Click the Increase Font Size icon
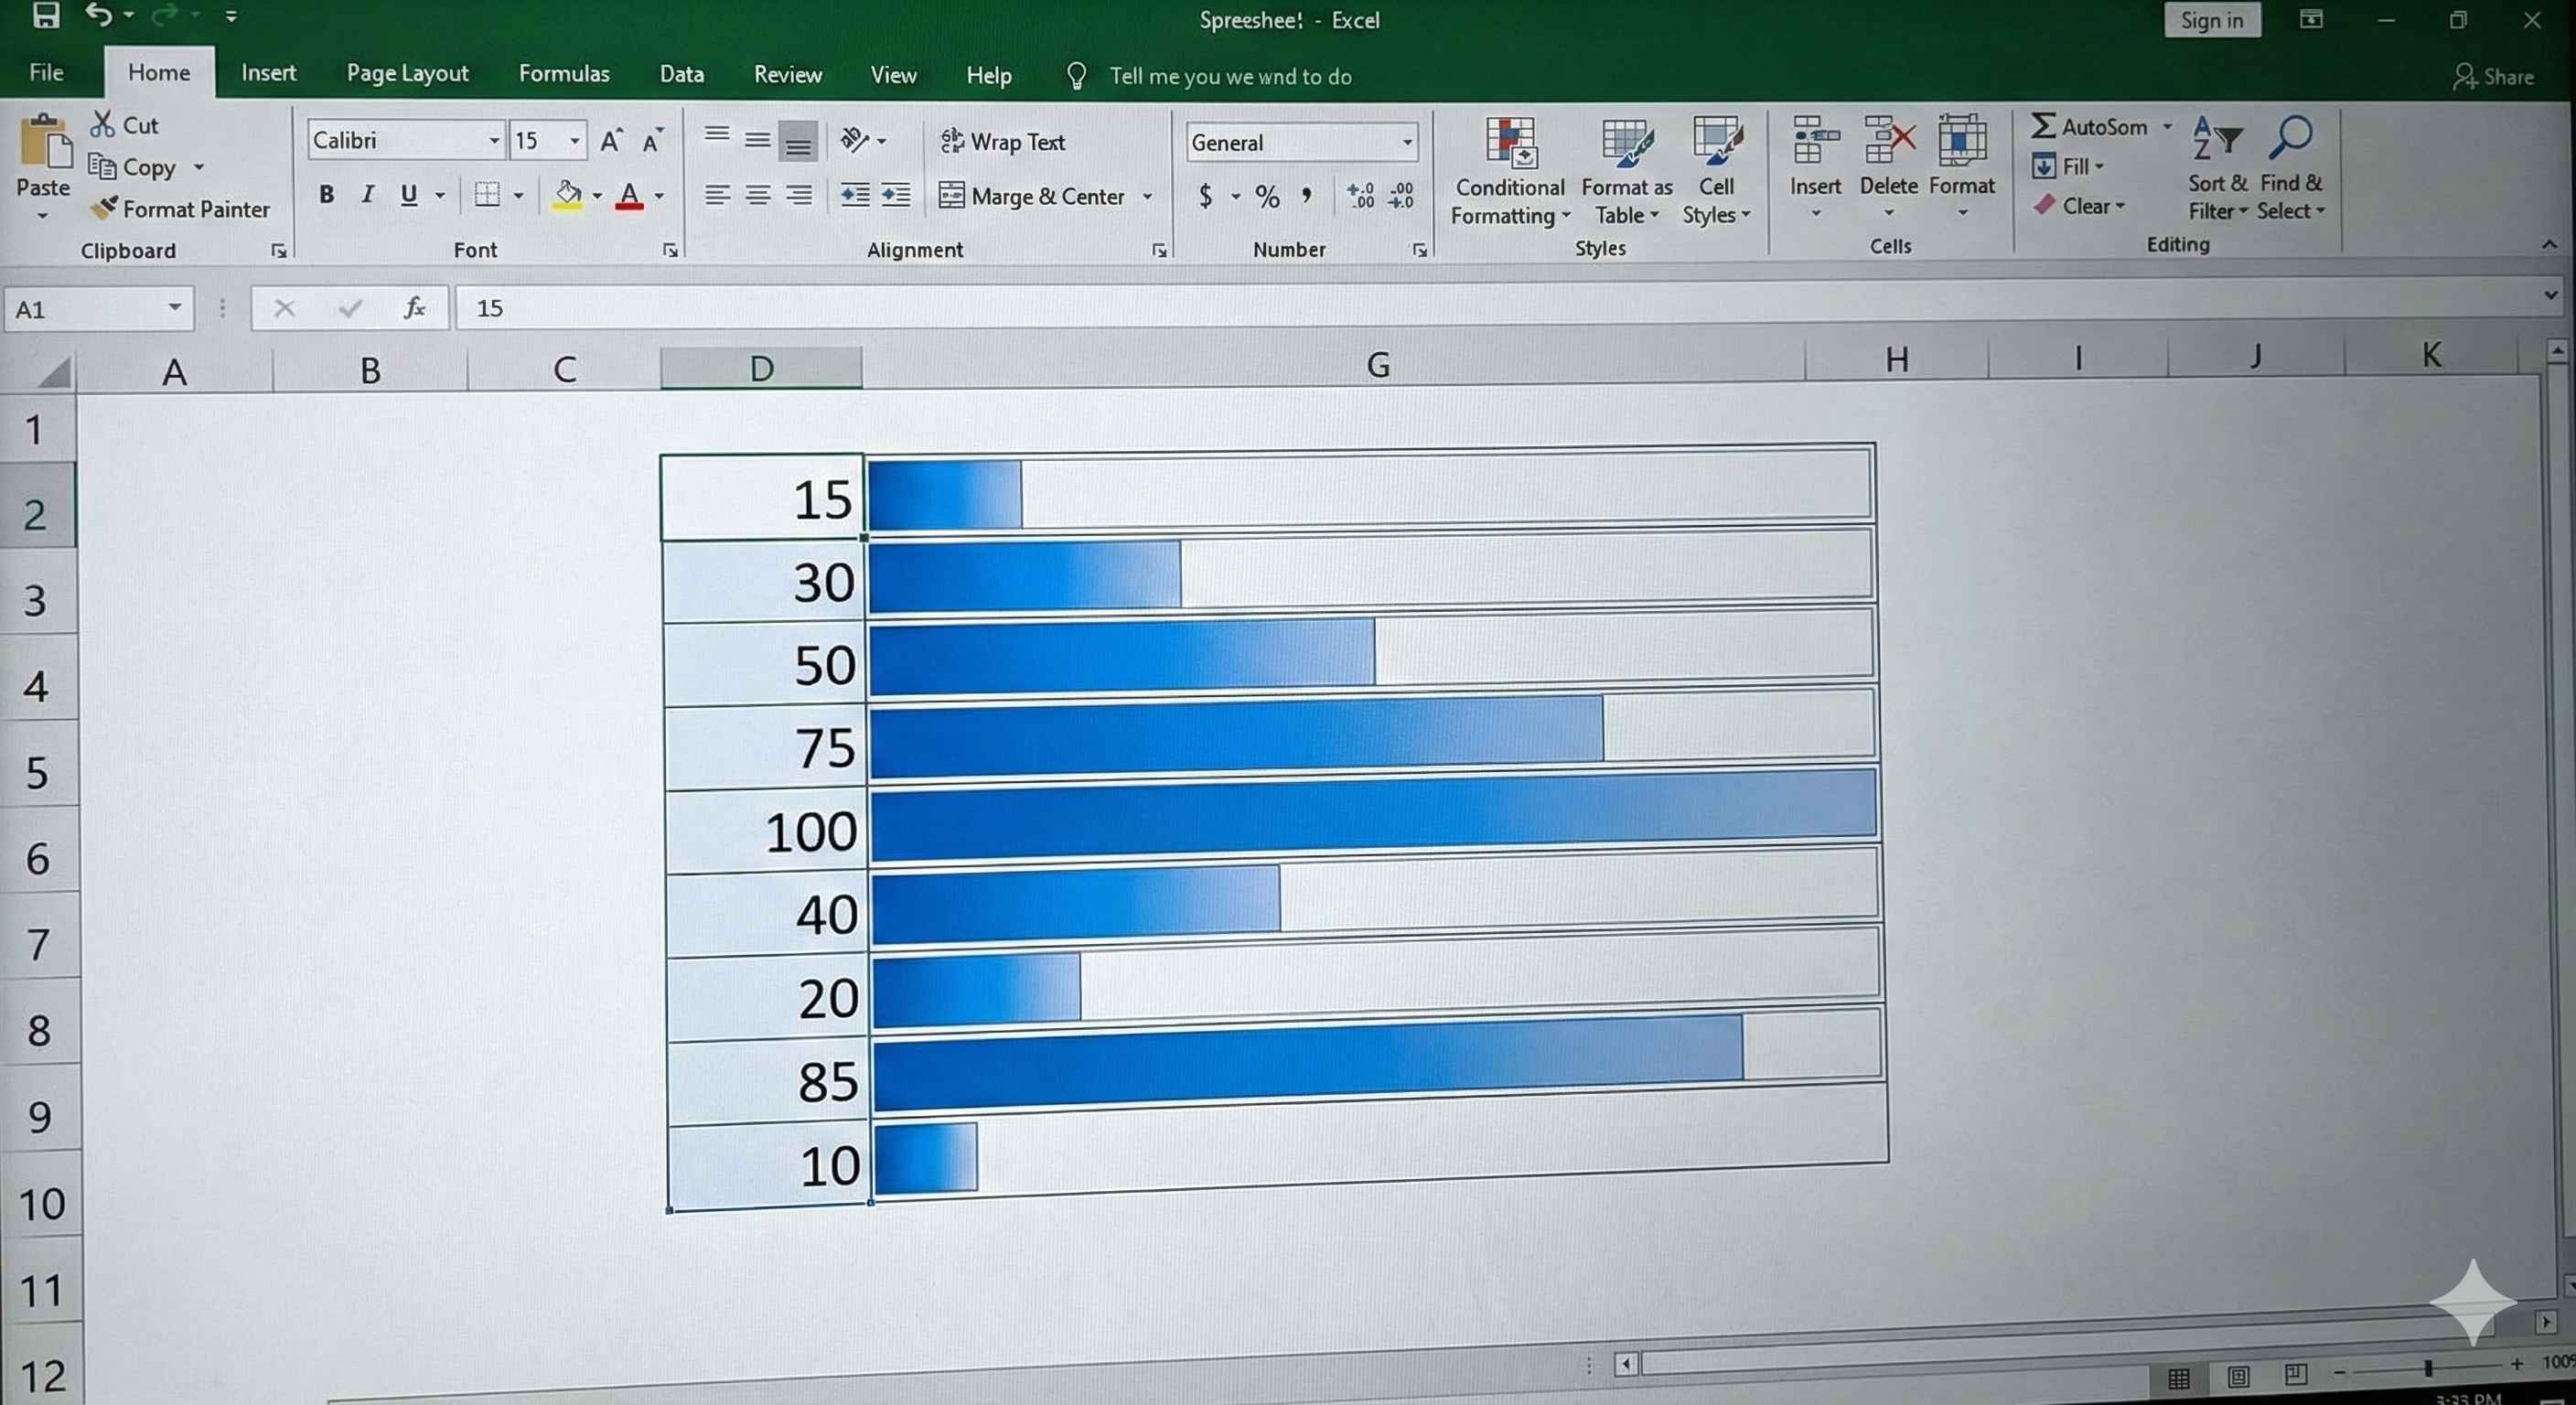Image resolution: width=2576 pixels, height=1405 pixels. (611, 141)
